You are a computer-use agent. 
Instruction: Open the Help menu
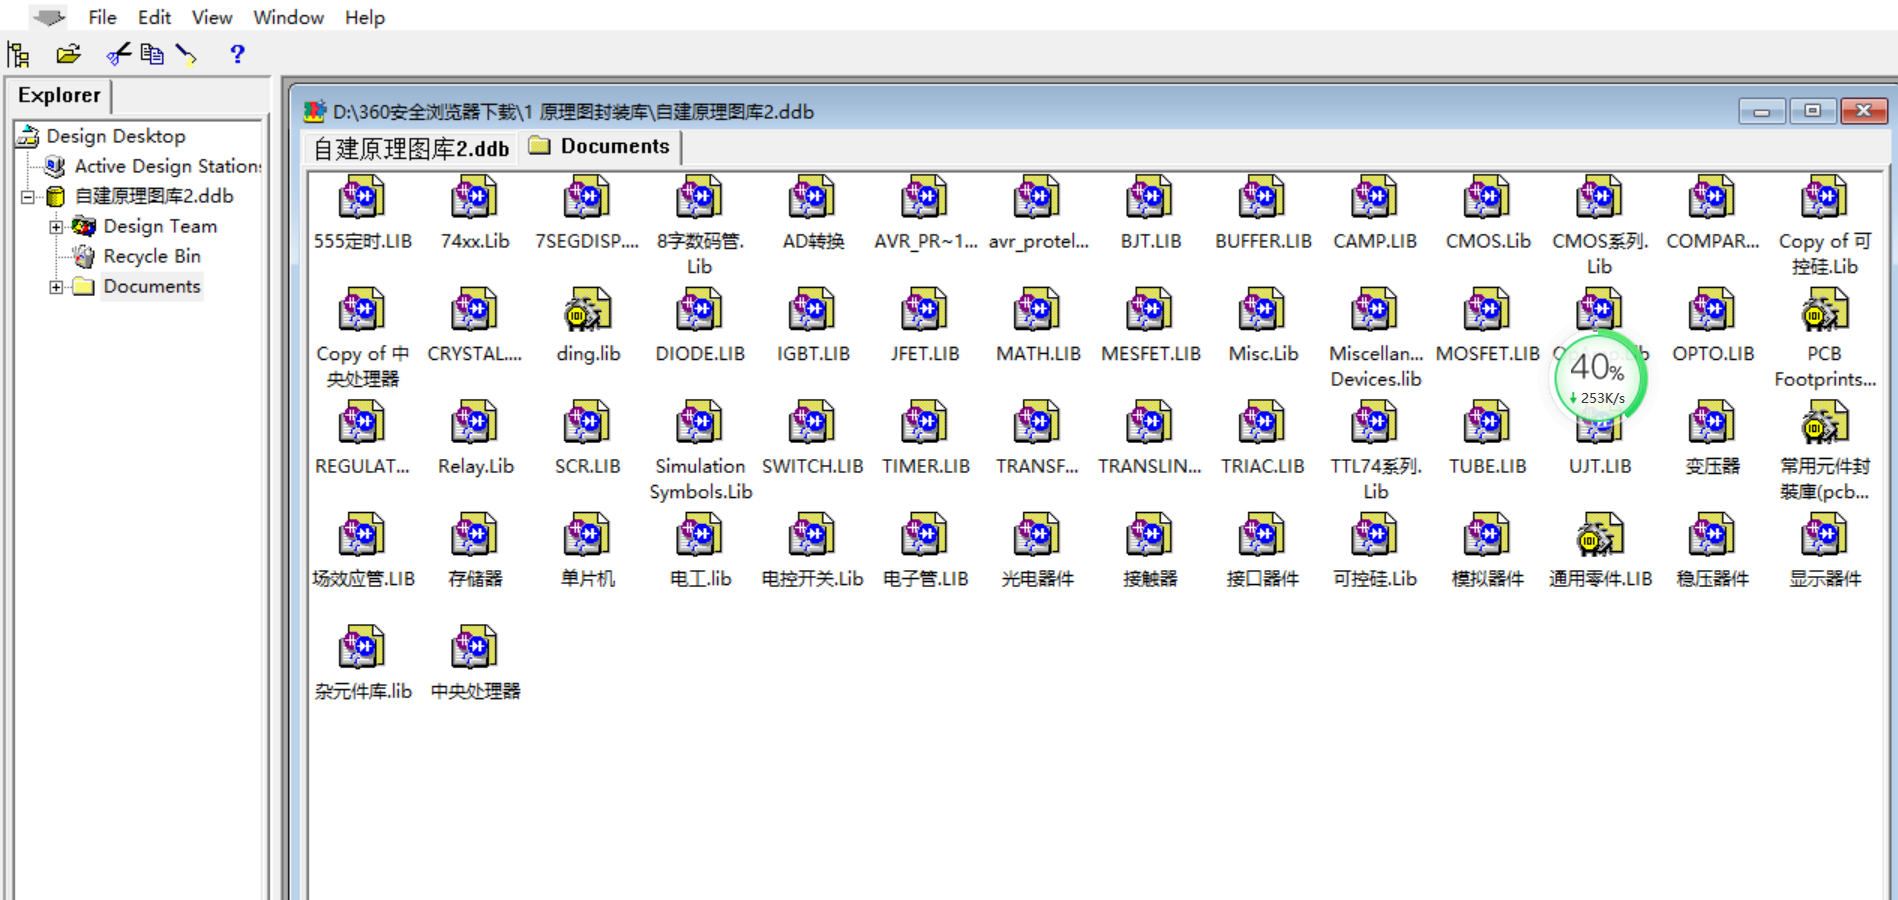pyautogui.click(x=365, y=17)
